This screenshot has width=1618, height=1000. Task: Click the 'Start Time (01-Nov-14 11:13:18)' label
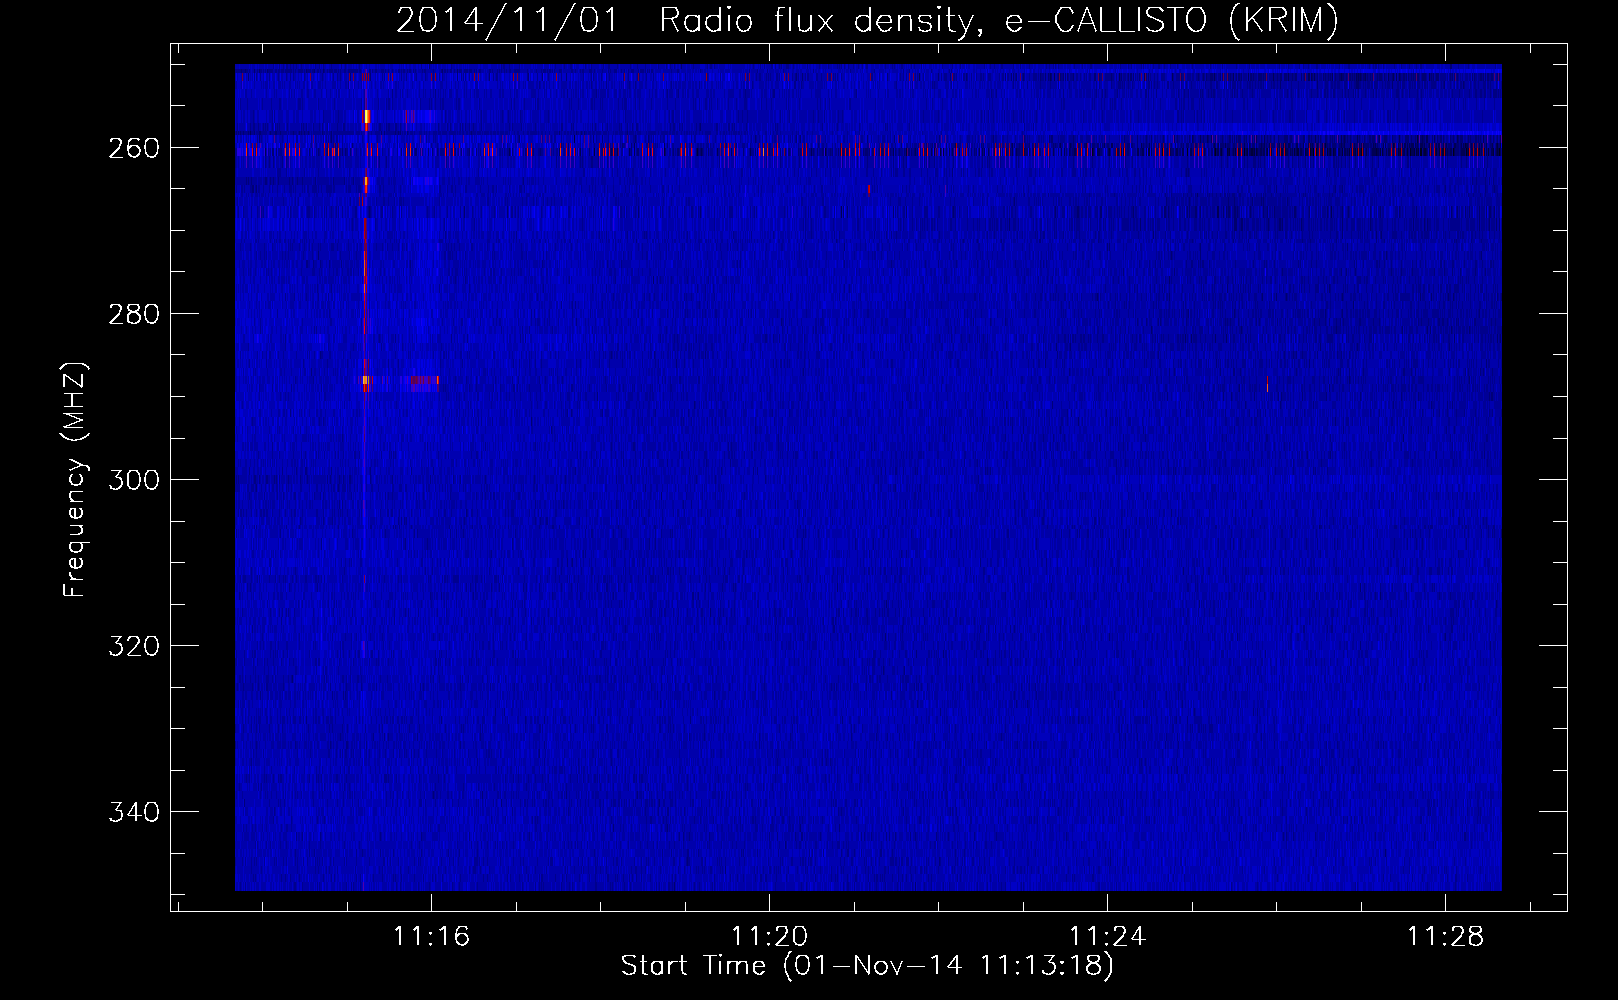click(x=867, y=966)
